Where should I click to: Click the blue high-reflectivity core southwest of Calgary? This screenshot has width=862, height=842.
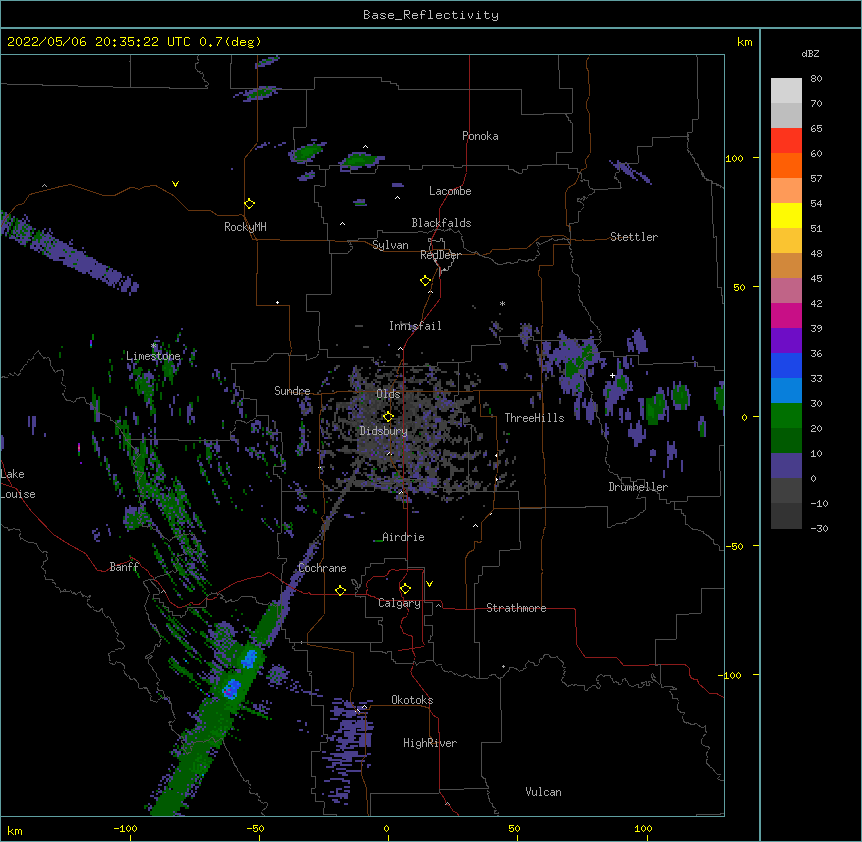(231, 688)
